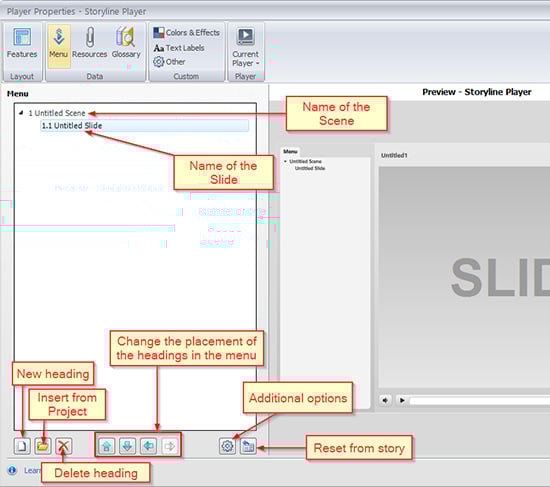Viewport: 550px width, 487px height.
Task: Click the preview seekbar
Action: (x=480, y=400)
